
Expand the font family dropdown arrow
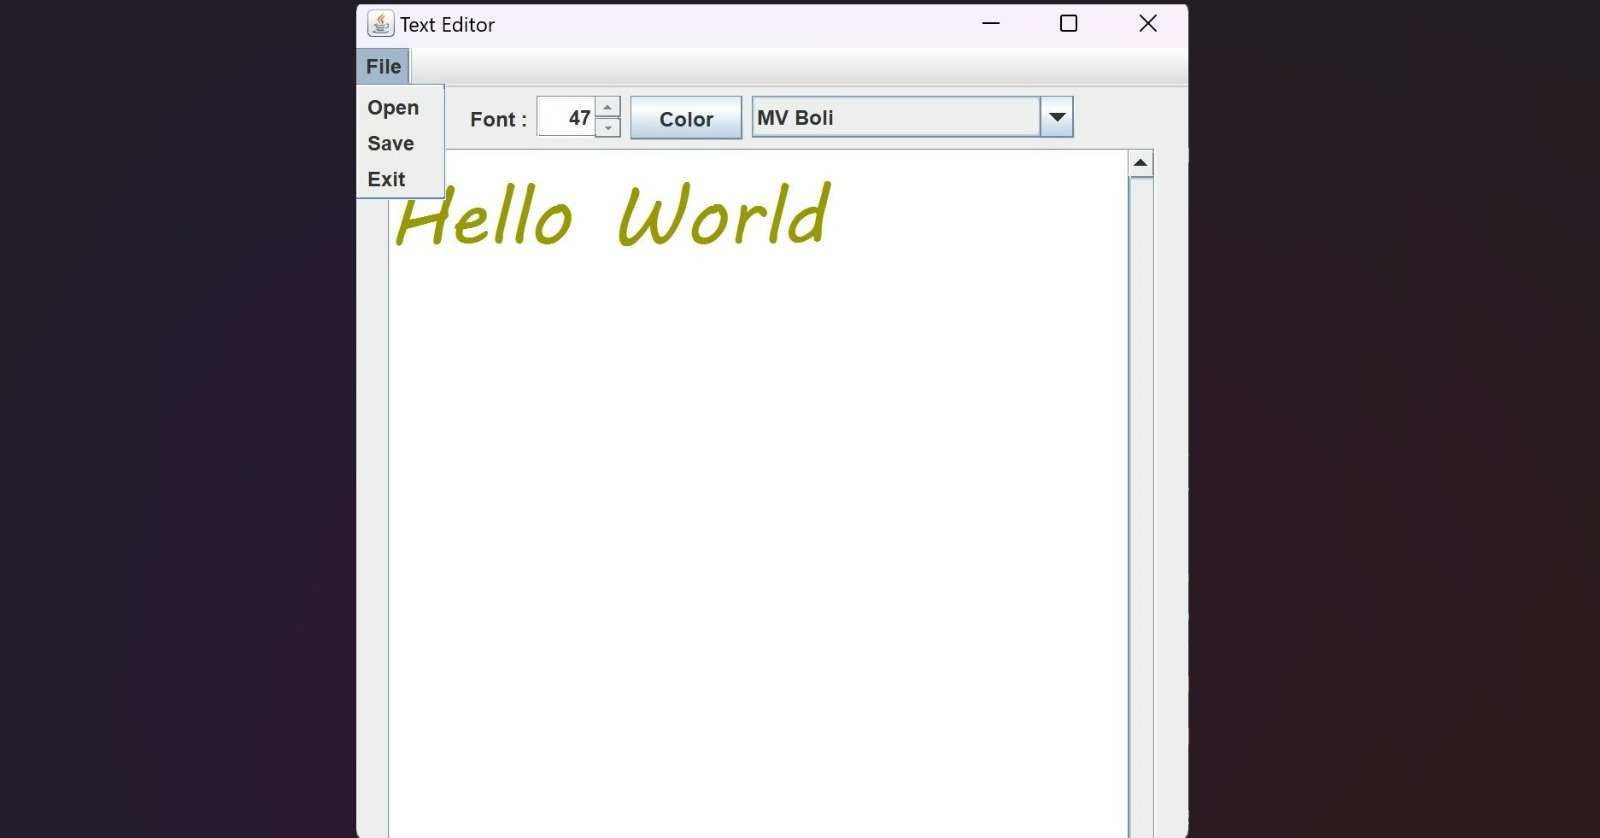pos(1056,117)
